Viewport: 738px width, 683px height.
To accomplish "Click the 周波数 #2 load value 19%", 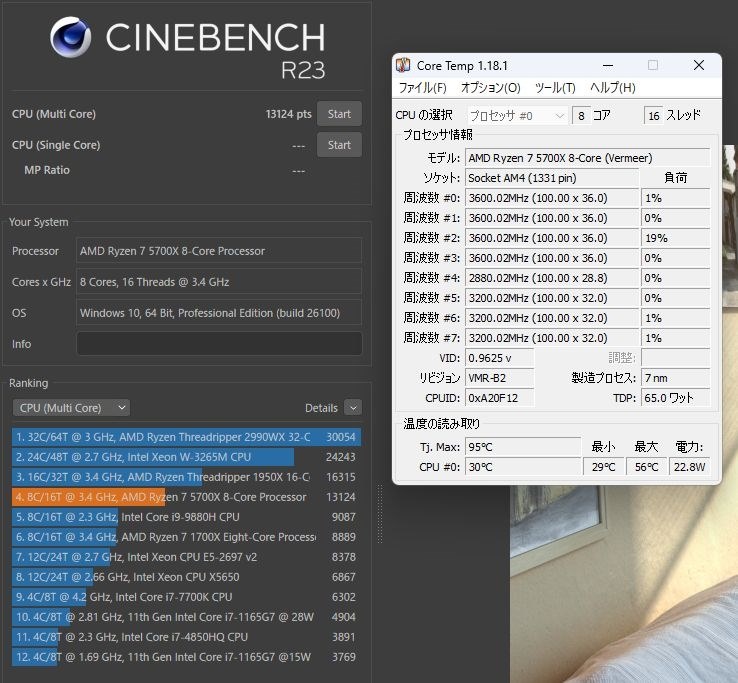I will [675, 238].
